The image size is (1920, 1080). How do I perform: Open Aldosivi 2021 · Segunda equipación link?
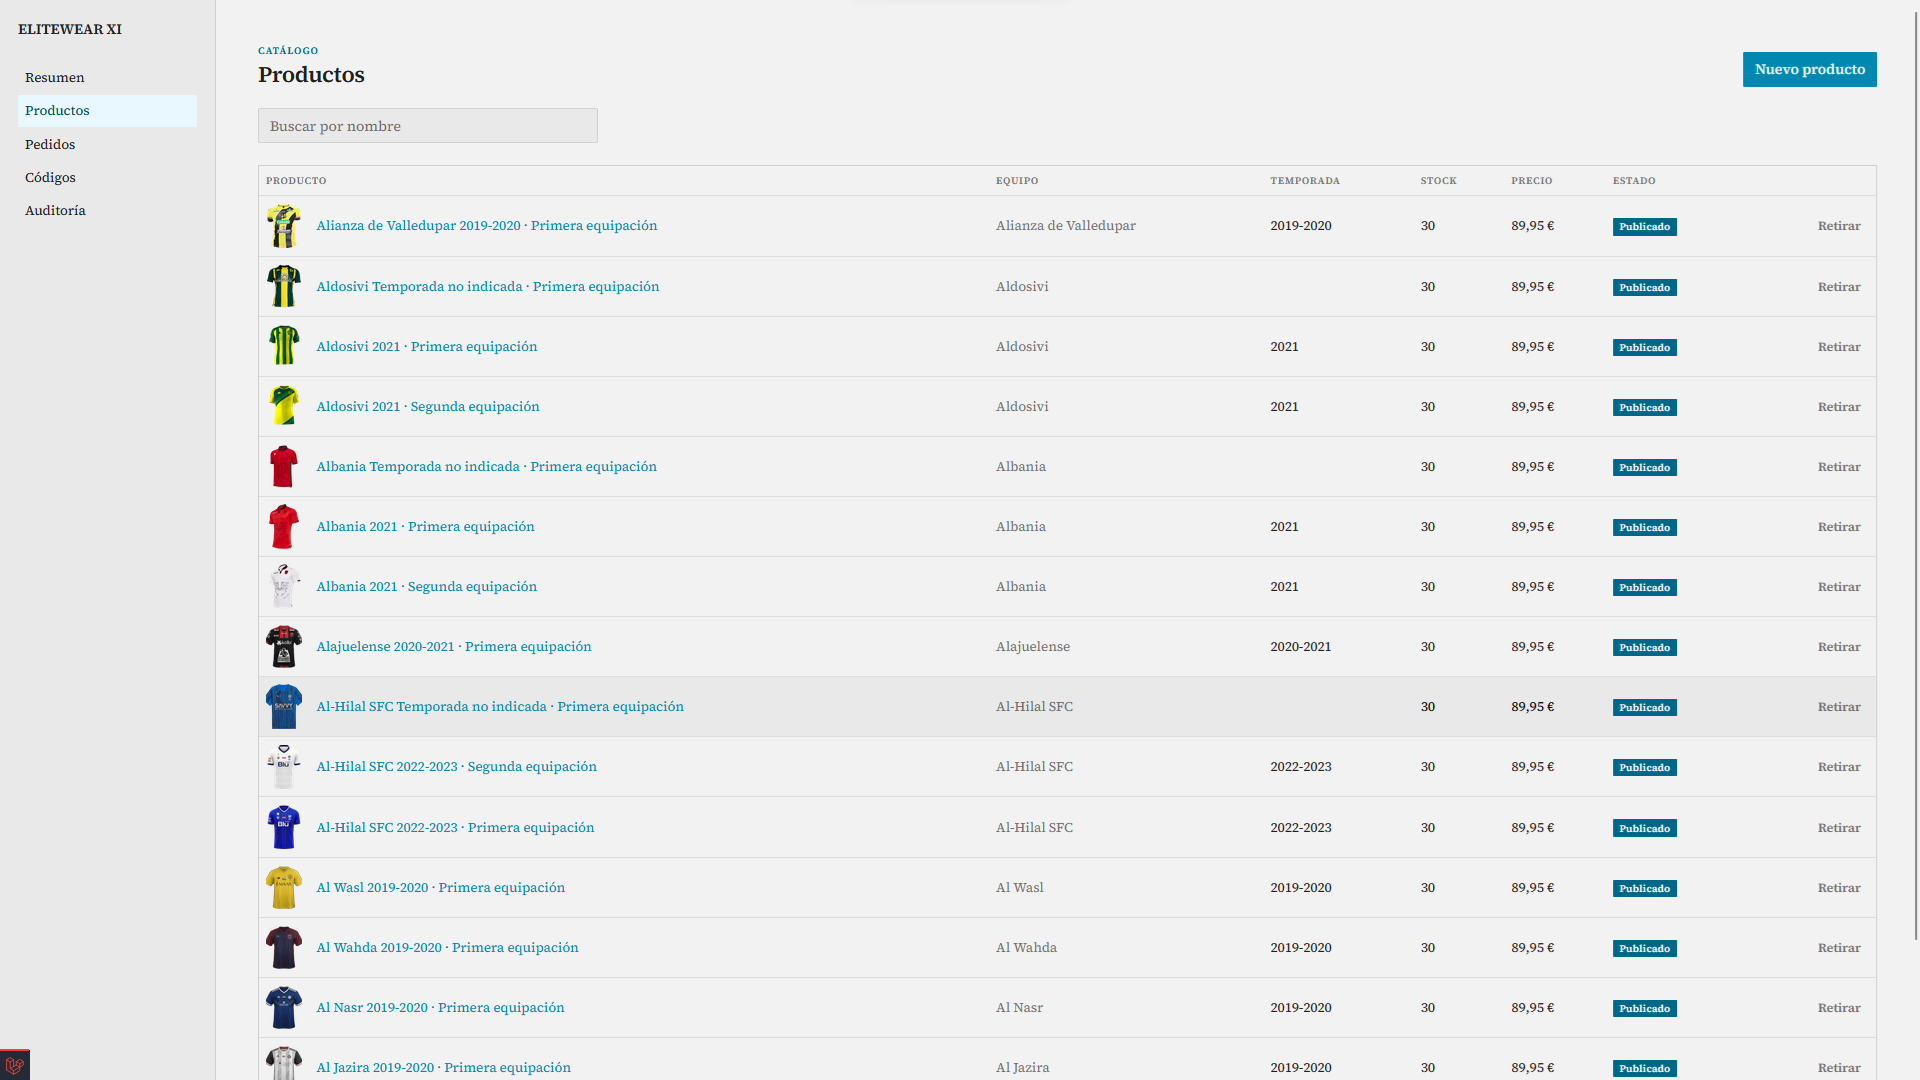tap(428, 406)
